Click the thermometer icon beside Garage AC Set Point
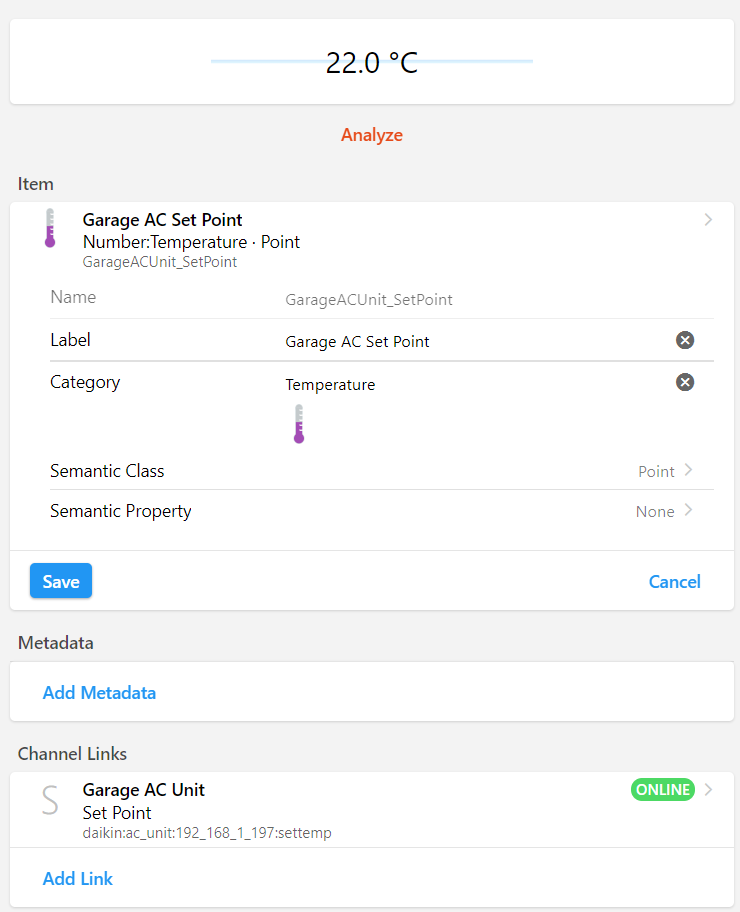Image resolution: width=740 pixels, height=912 pixels. tap(50, 228)
